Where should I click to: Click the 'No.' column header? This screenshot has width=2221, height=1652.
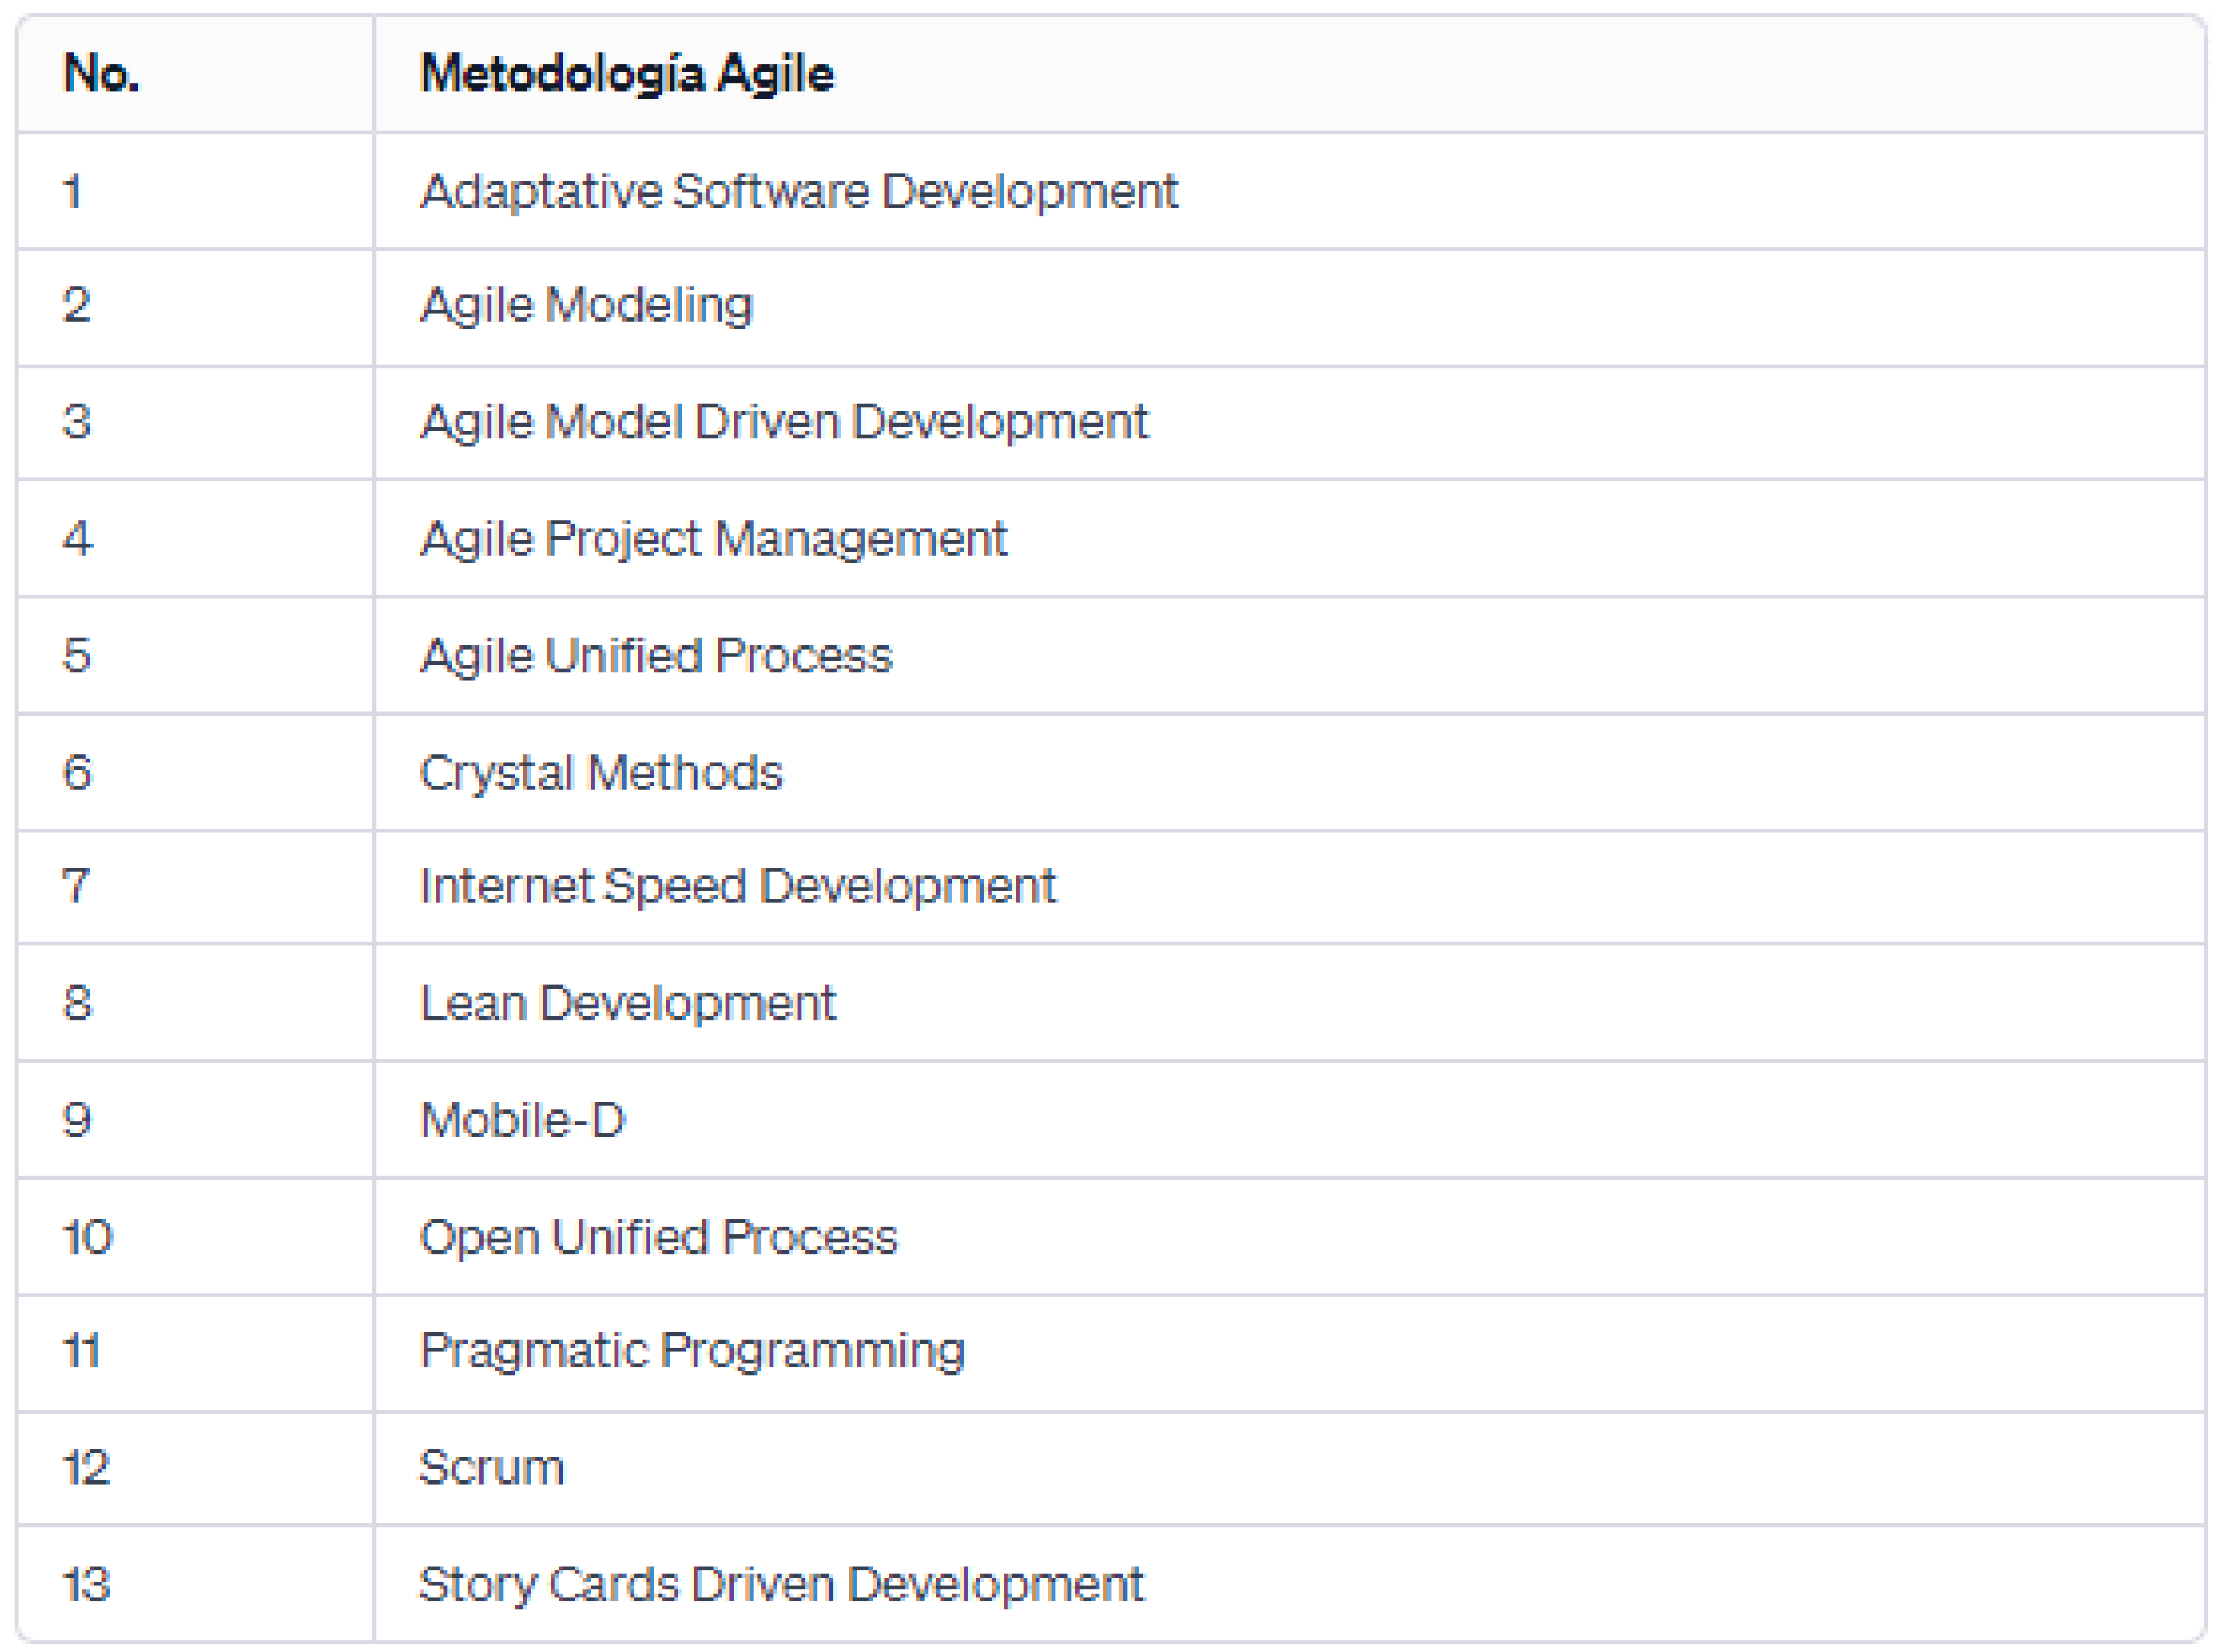coord(101,74)
